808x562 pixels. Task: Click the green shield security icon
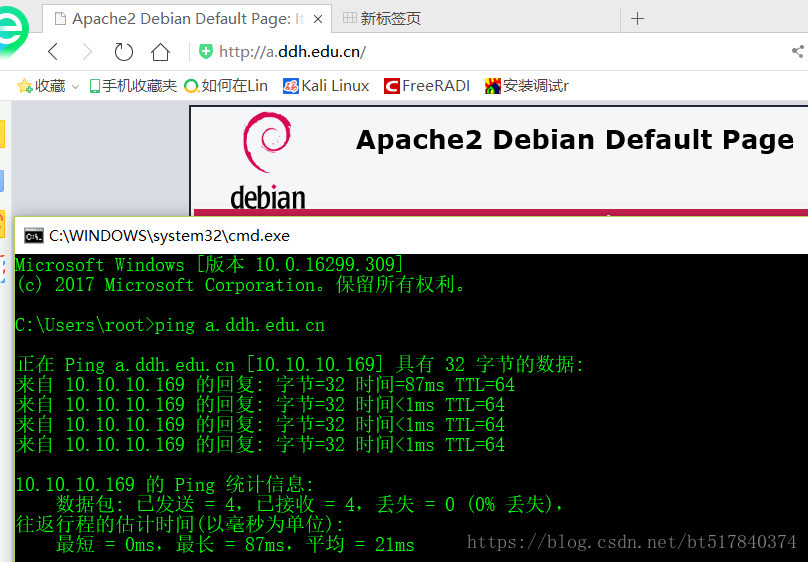(206, 52)
